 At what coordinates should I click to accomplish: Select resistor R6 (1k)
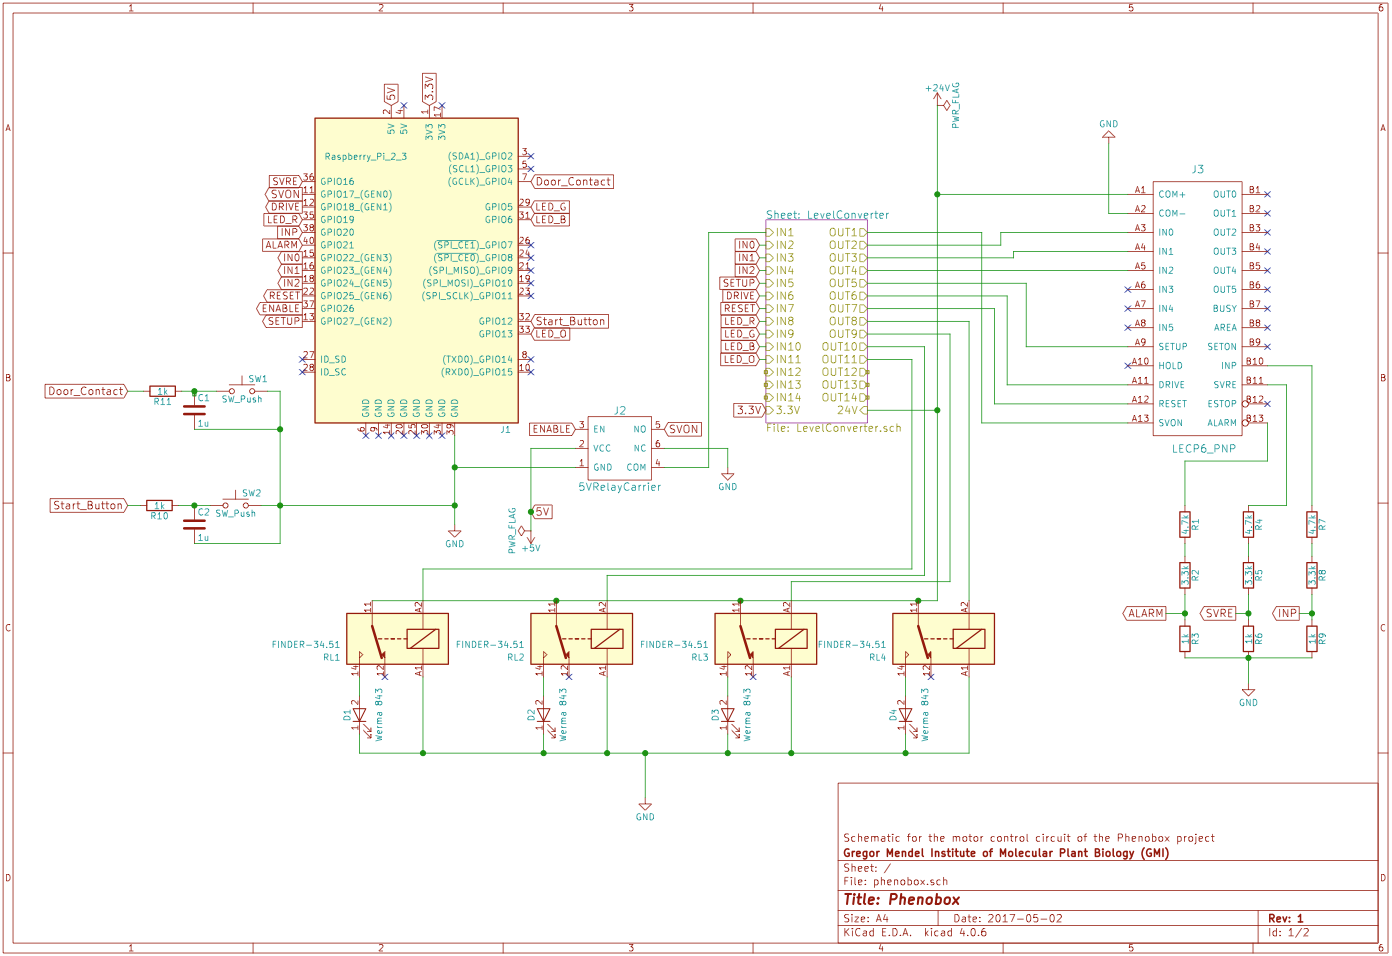[x=1248, y=638]
